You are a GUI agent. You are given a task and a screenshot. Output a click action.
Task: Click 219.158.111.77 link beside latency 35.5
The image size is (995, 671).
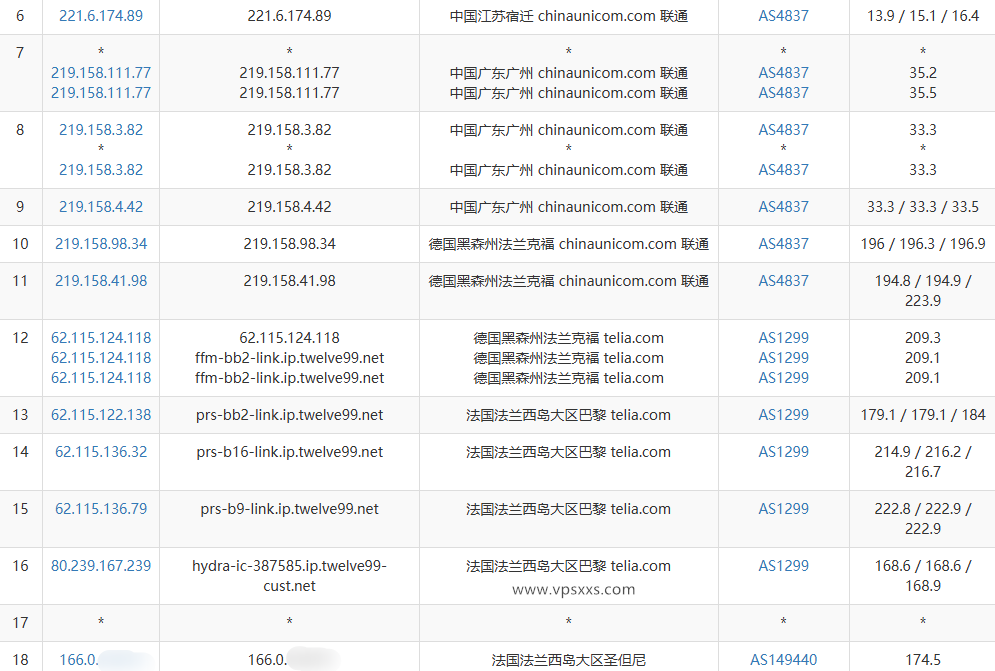click(101, 93)
